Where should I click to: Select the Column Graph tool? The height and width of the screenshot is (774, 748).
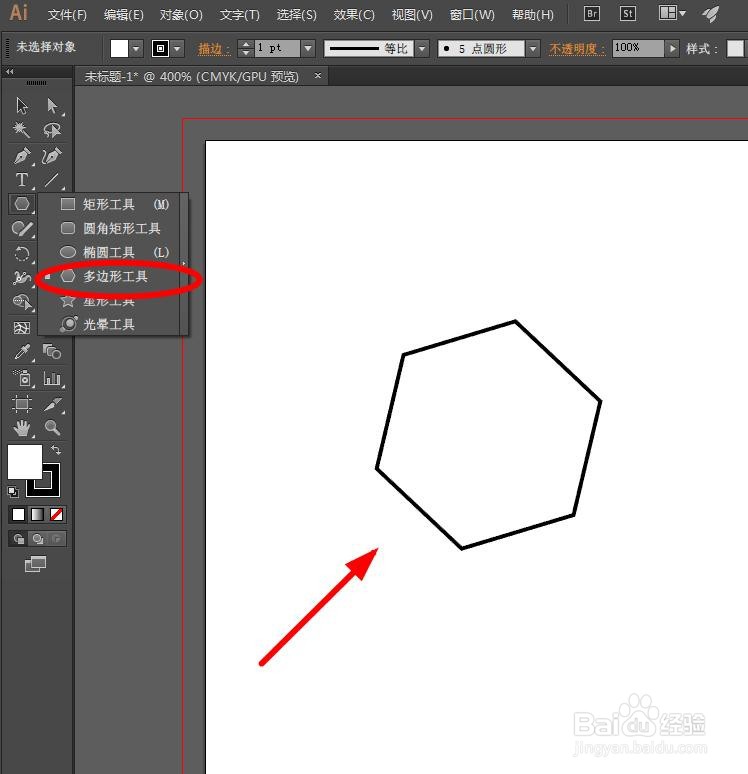coord(52,378)
